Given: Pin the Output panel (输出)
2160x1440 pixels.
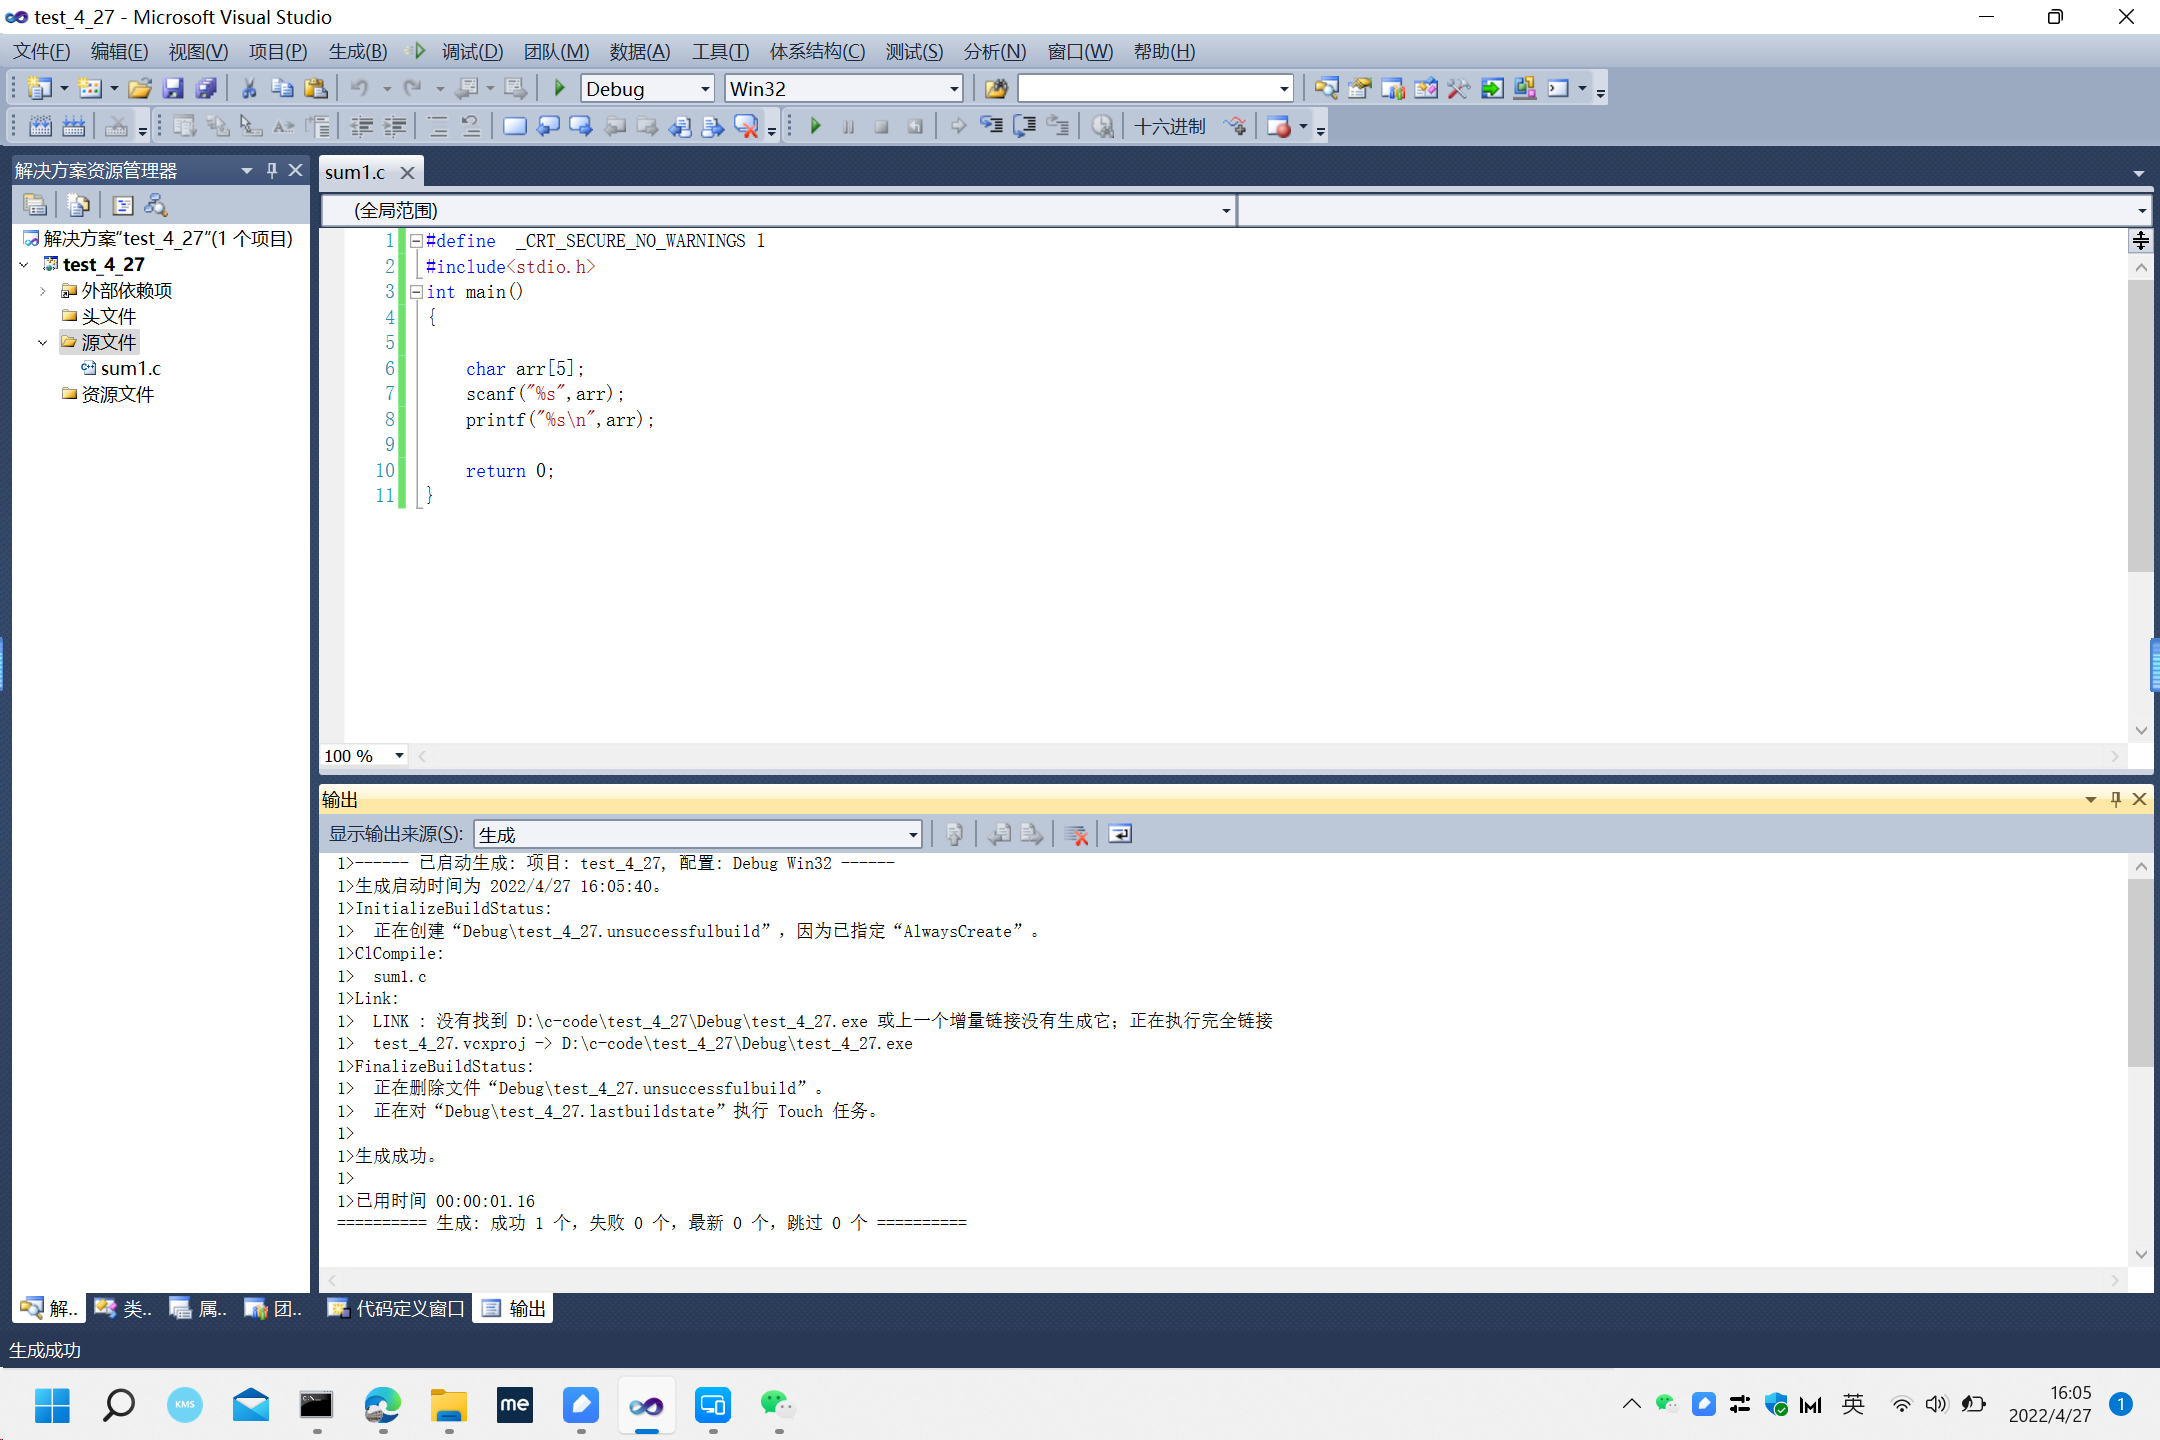Looking at the screenshot, I should pos(2115,799).
